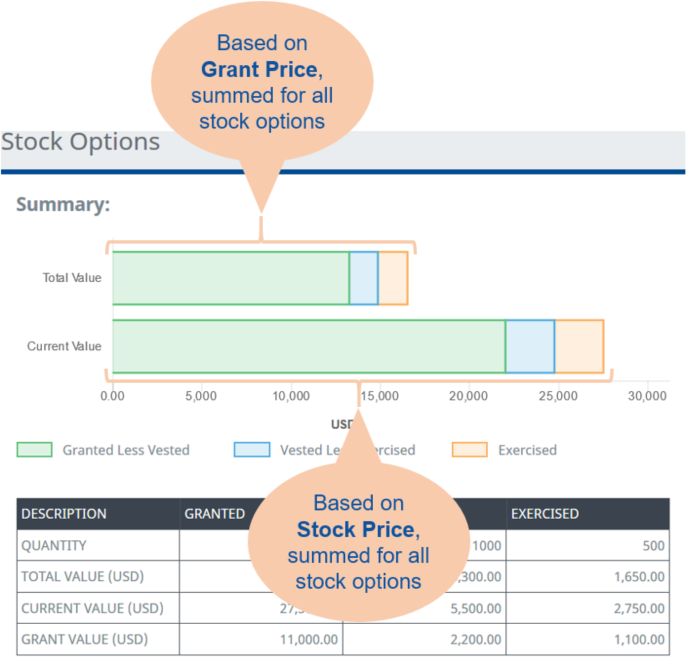
Task: Sort by the GRANTED column header
Action: [214, 514]
